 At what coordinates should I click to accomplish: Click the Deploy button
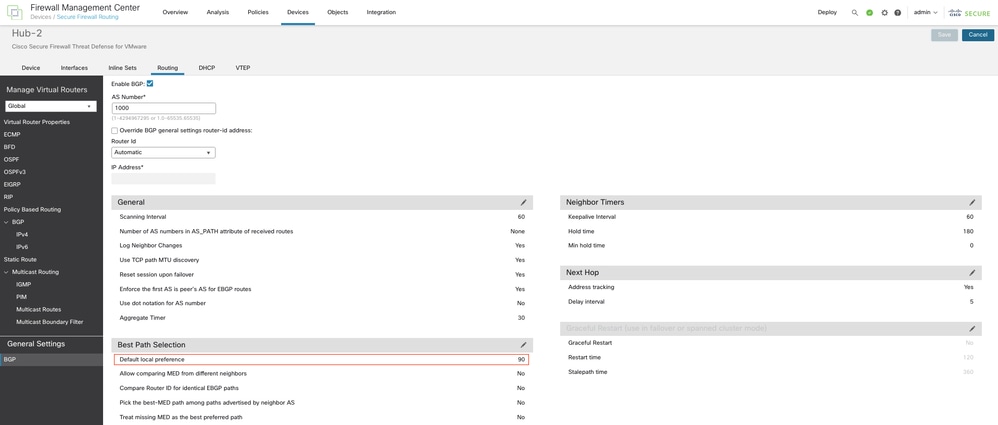coord(827,12)
